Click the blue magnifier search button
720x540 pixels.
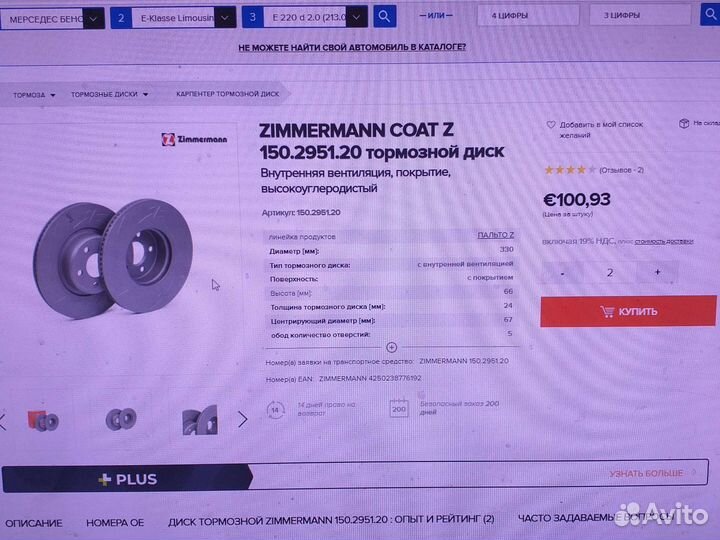[384, 17]
